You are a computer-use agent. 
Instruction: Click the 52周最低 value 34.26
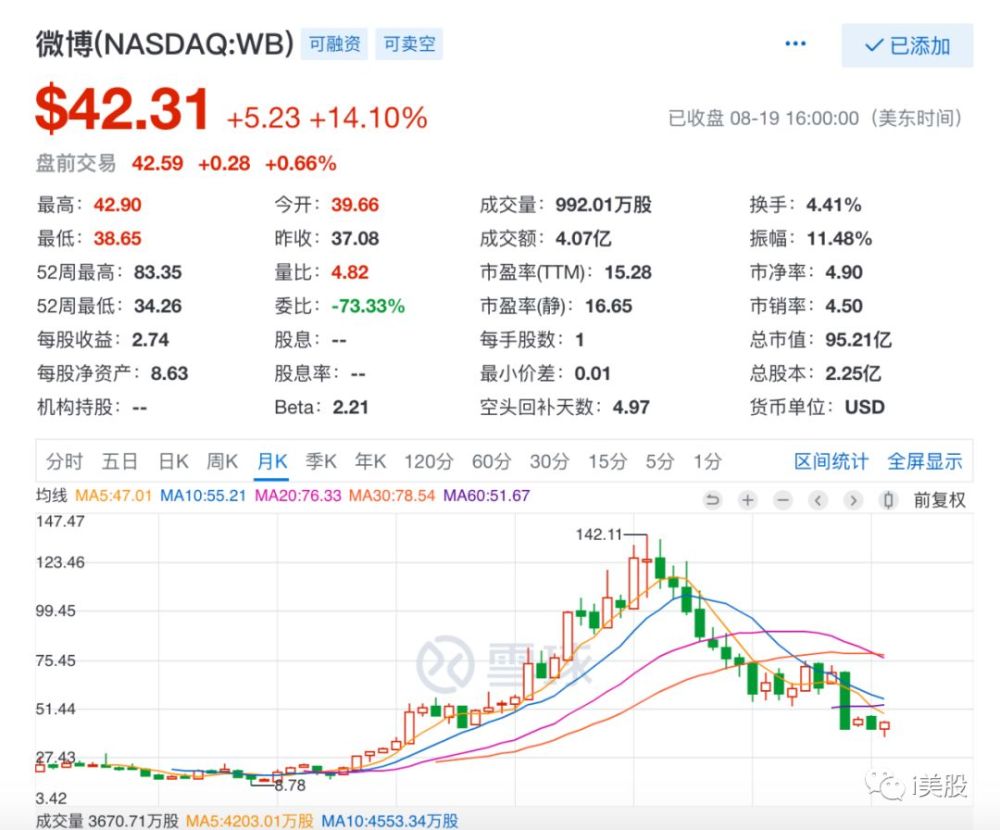pos(158,306)
